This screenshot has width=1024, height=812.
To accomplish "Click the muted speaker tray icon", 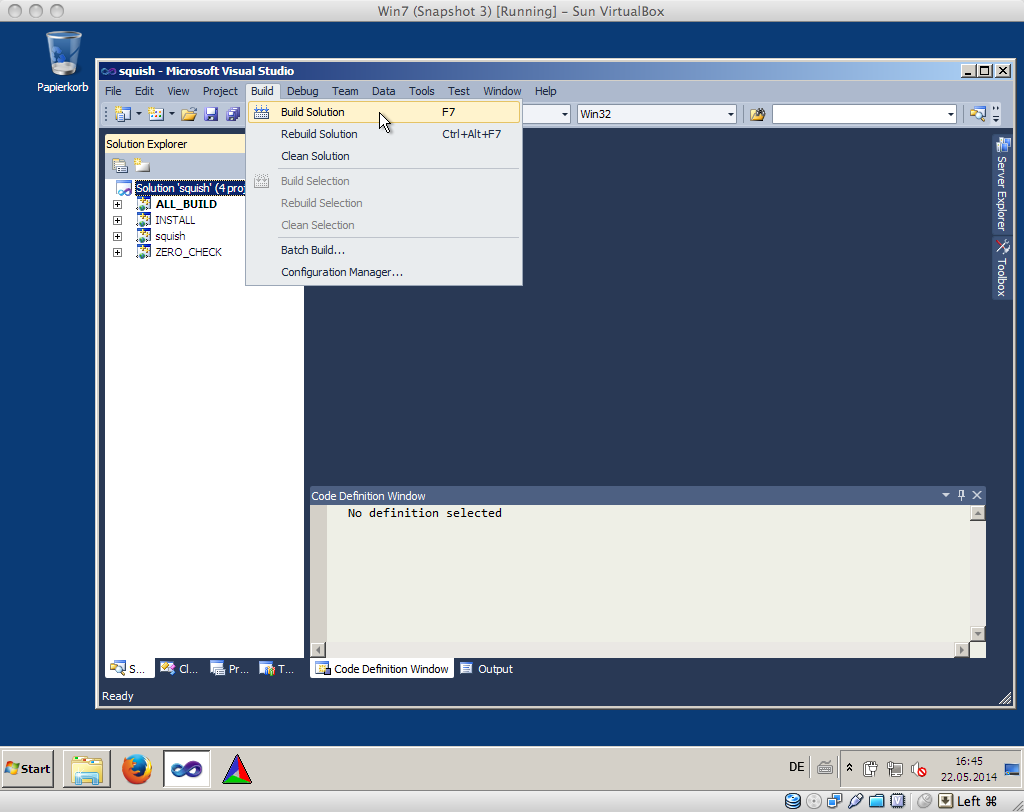I will coord(919,769).
